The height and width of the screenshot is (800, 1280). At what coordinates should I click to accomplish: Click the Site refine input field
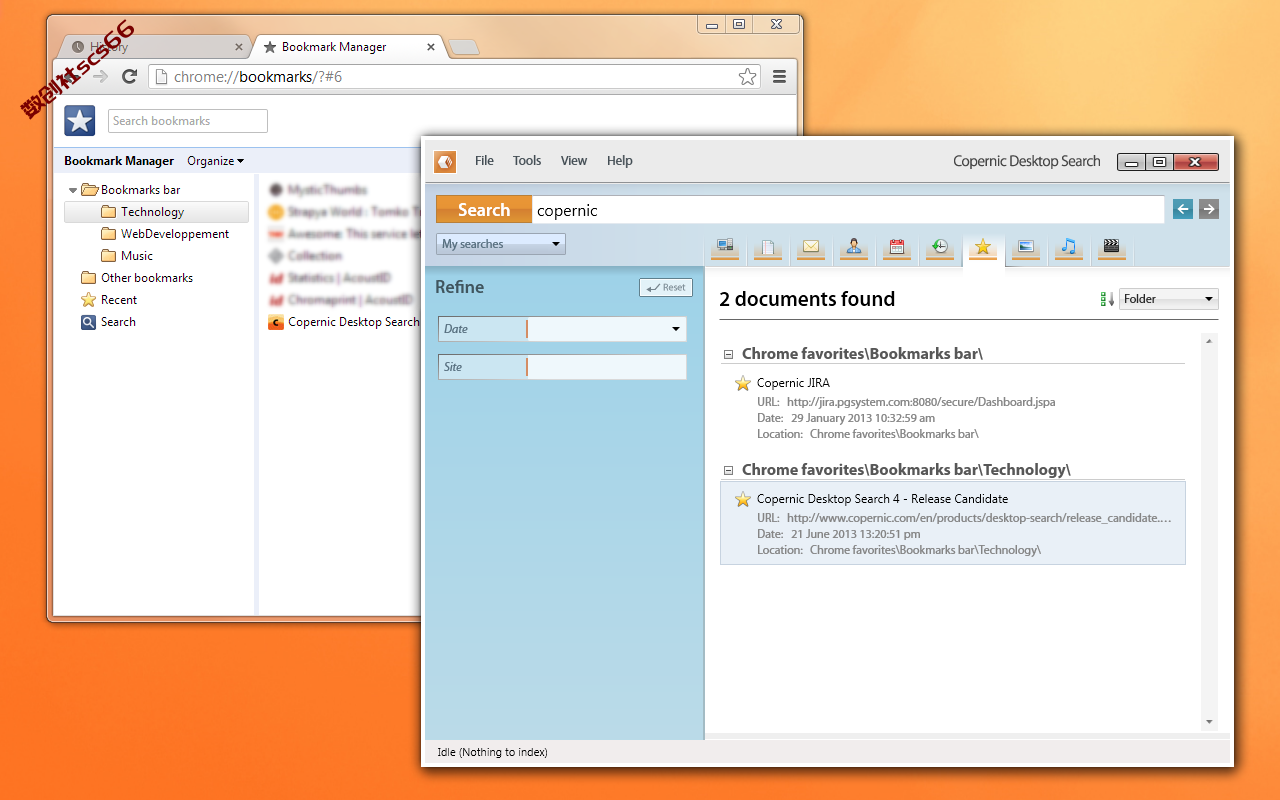pyautogui.click(x=606, y=367)
